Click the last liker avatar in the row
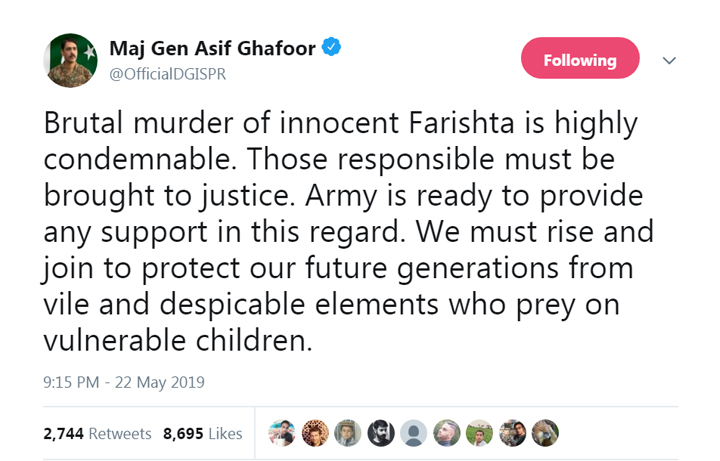This screenshot has width=720, height=461. point(543,432)
